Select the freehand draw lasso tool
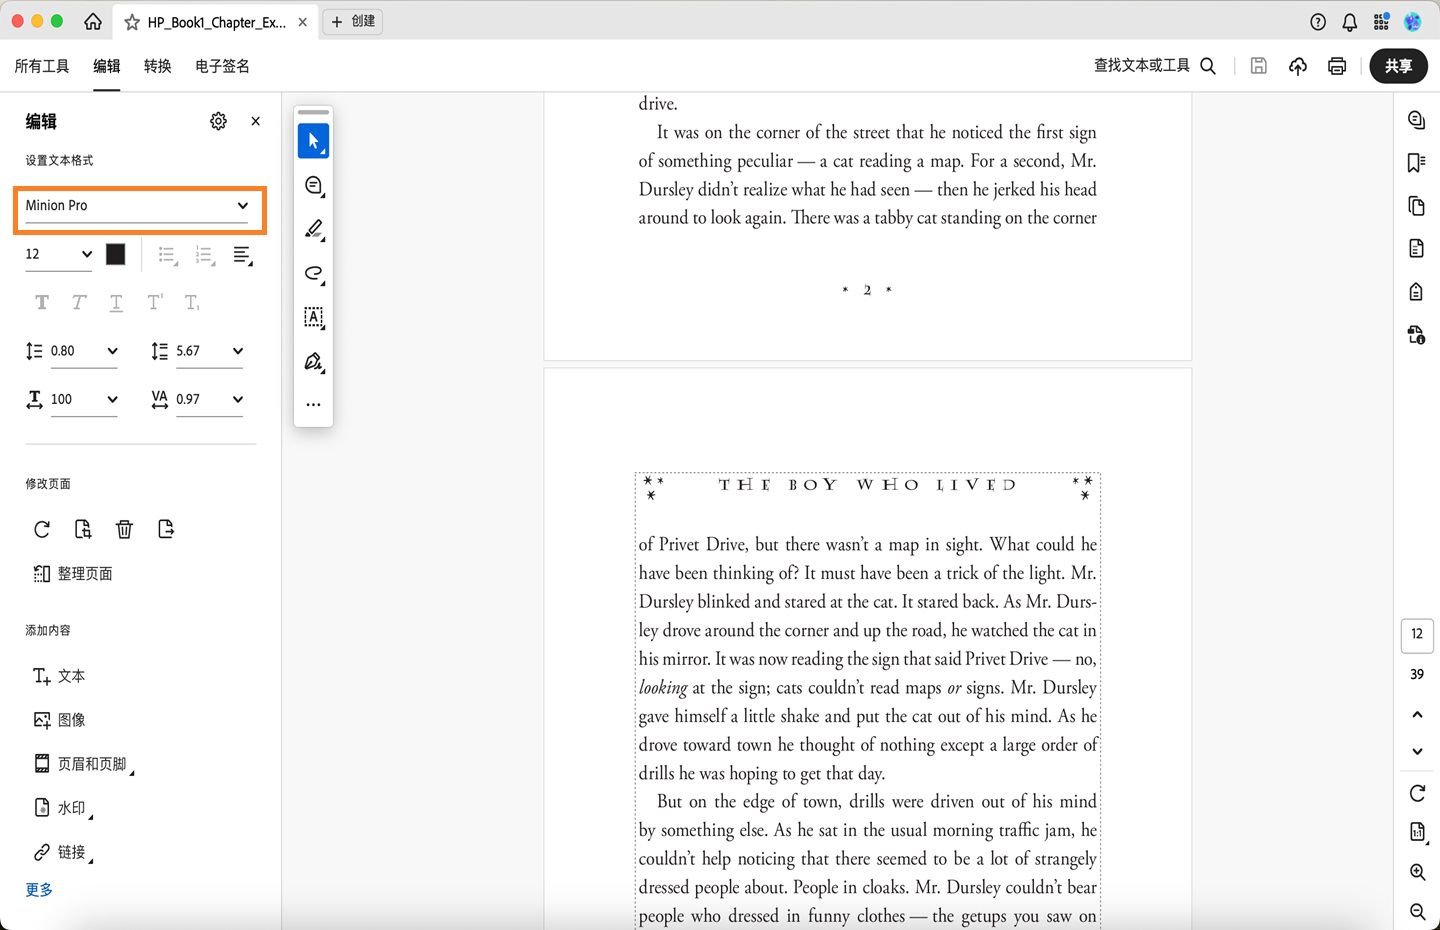The image size is (1440, 930). [313, 274]
